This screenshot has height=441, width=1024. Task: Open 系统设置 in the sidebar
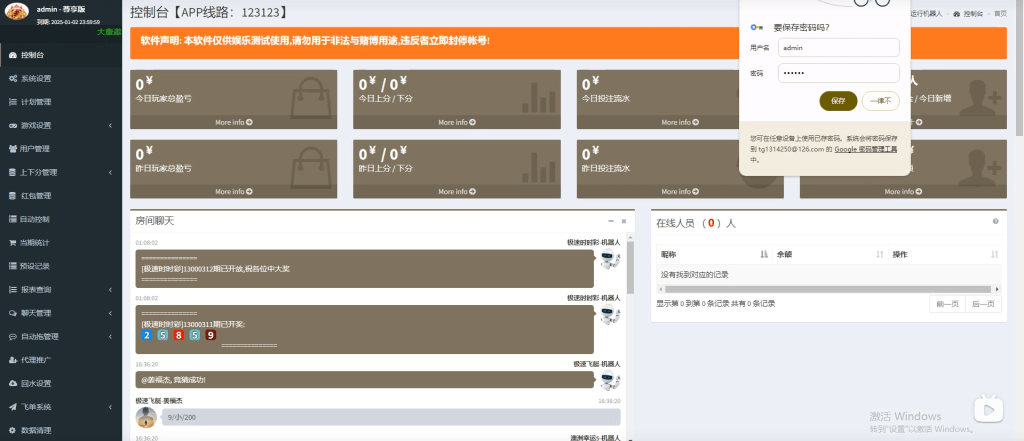coord(36,78)
